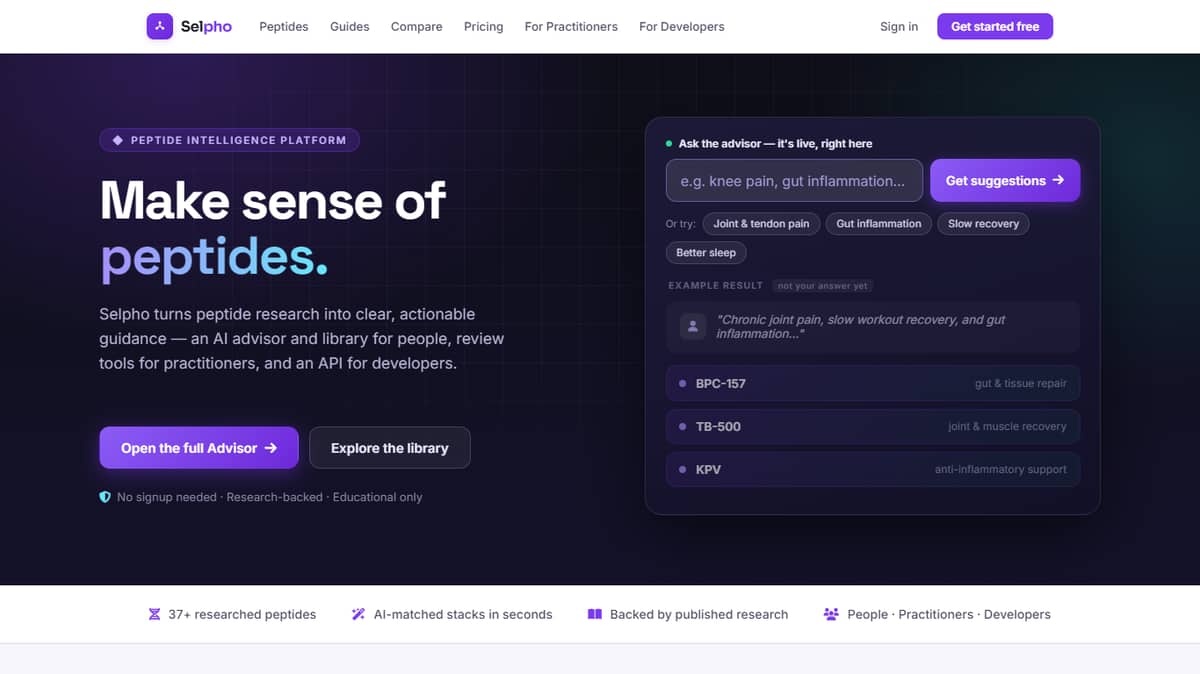The image size is (1200, 674).
Task: Click the "gut & tissue repair" label
Action: (1021, 384)
